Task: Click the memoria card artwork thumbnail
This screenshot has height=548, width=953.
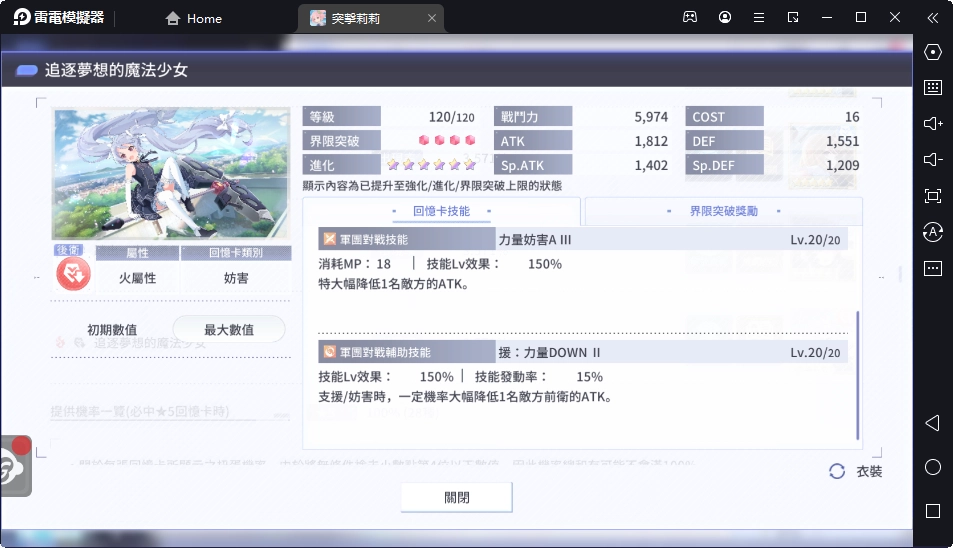Action: (171, 174)
